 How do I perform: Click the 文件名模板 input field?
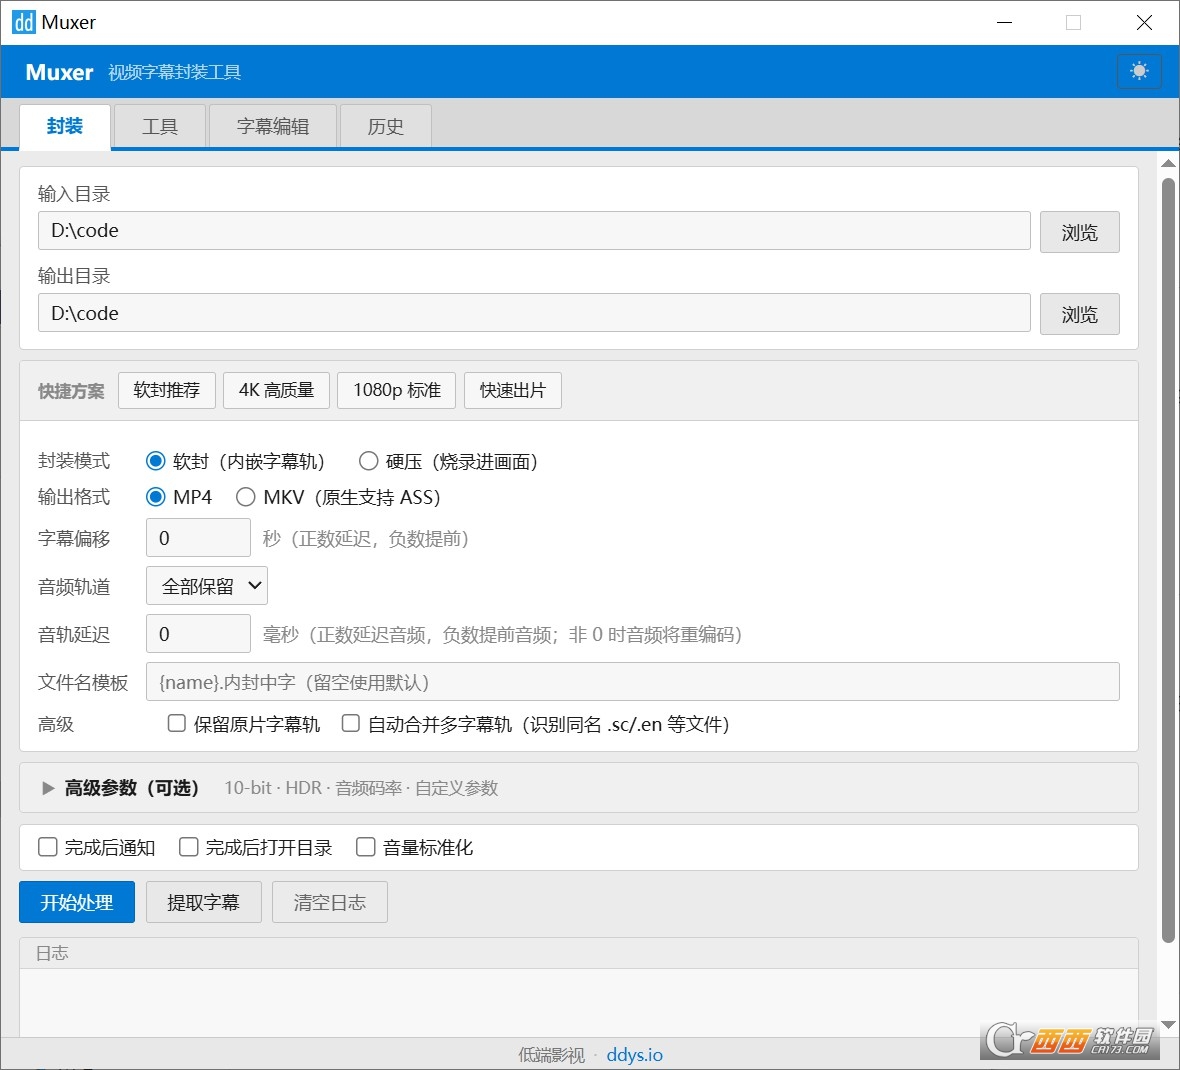tap(632, 682)
